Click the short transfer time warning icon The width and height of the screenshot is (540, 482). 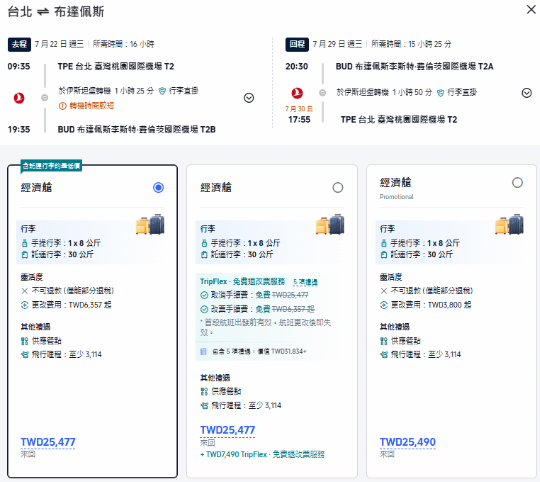(62, 106)
